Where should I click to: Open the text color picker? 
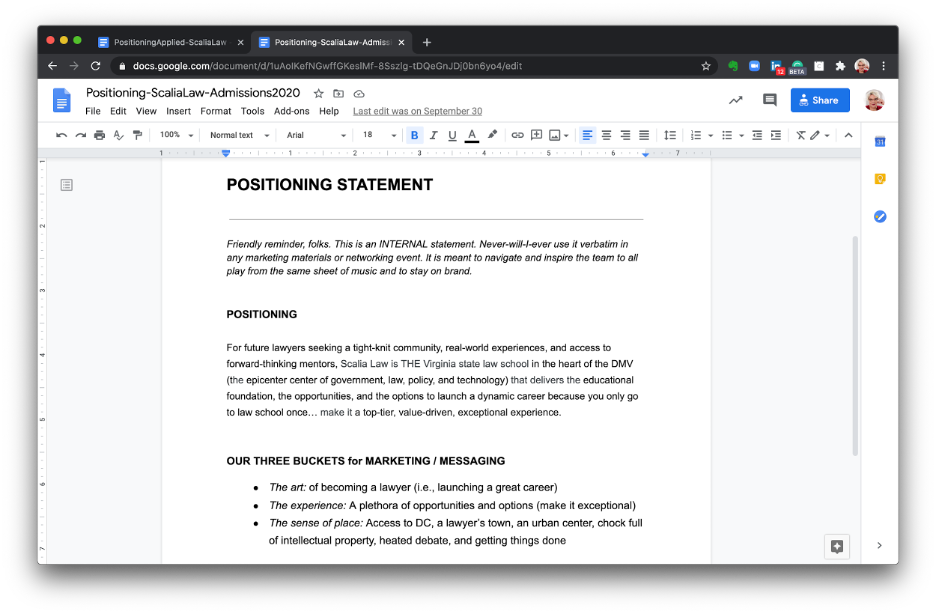tap(472, 135)
